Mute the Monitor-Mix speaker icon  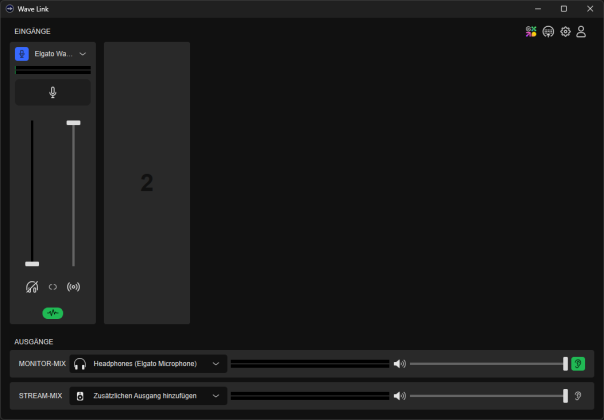coord(399,364)
